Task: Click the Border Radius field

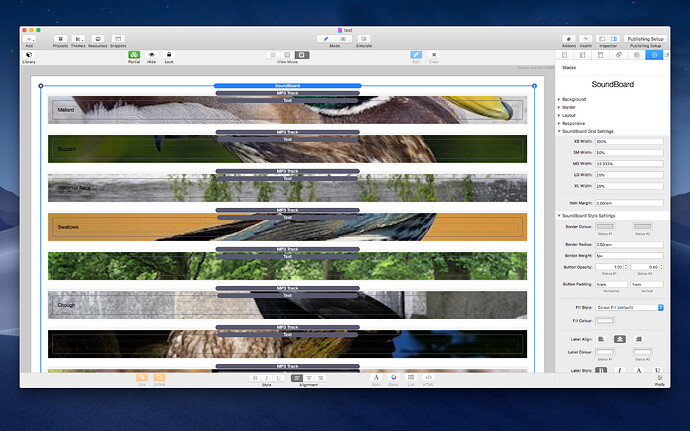Action: pyautogui.click(x=629, y=244)
